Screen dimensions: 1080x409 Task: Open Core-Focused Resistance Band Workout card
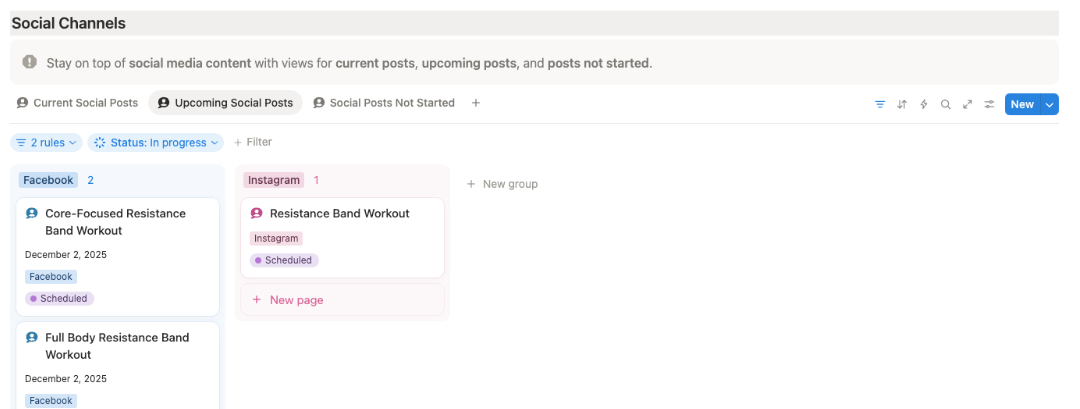coord(115,222)
